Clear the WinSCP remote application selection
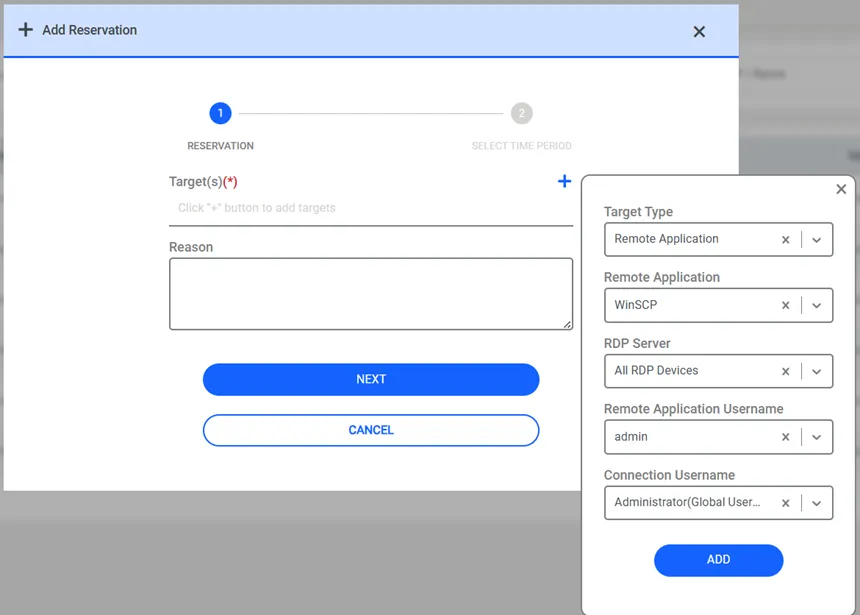The height and width of the screenshot is (615, 860). coord(785,306)
